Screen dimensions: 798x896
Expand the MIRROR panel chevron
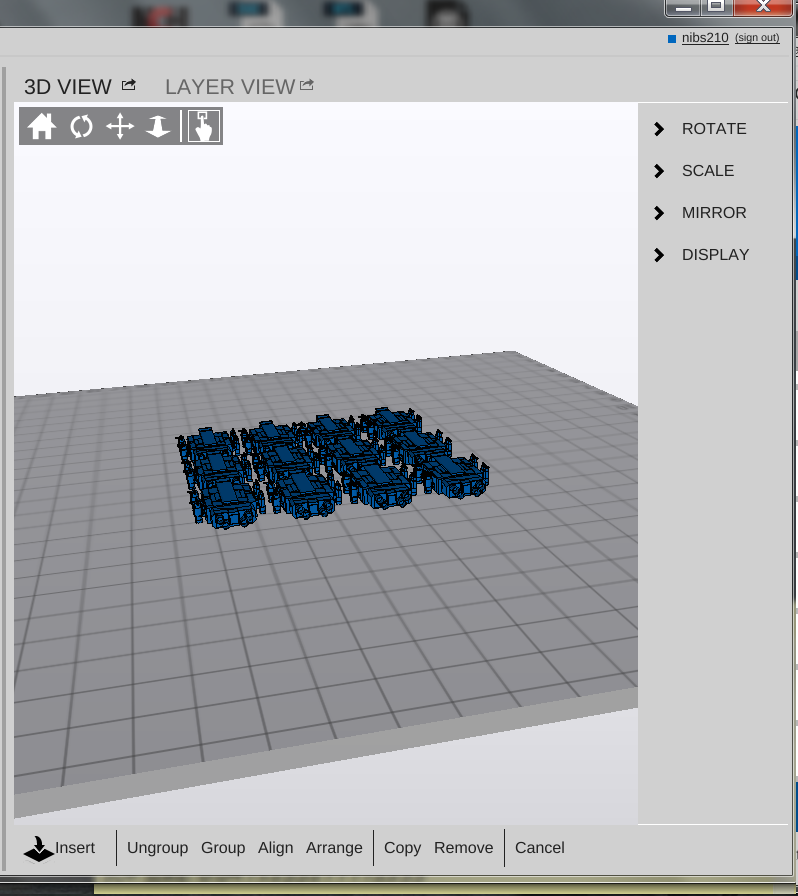[659, 213]
